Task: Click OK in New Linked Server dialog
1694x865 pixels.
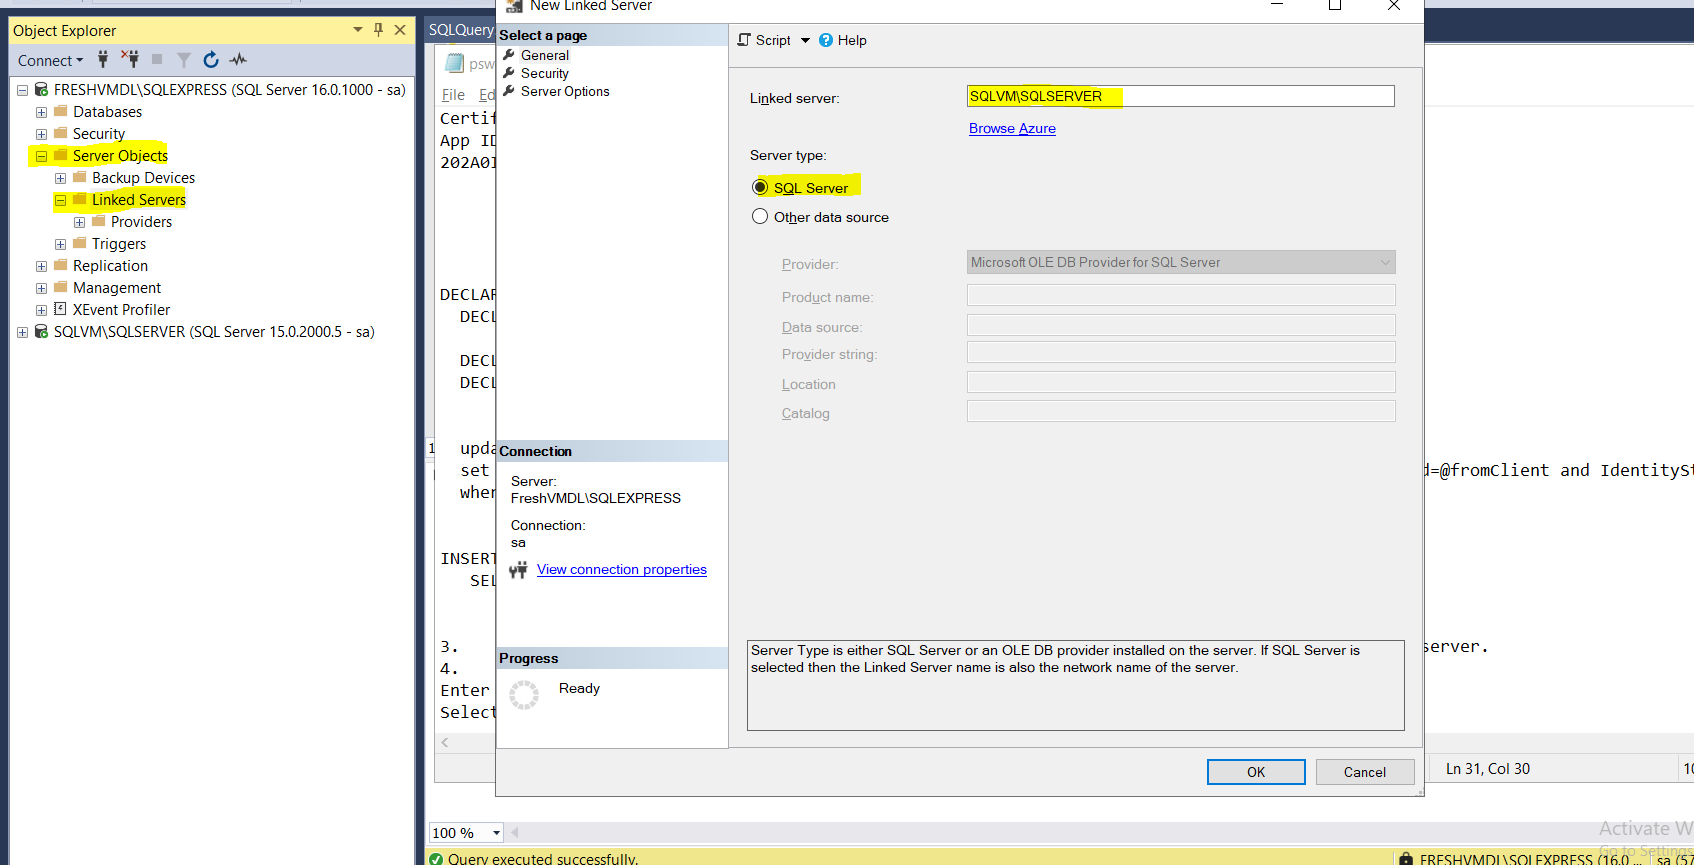Action: pos(1256,772)
